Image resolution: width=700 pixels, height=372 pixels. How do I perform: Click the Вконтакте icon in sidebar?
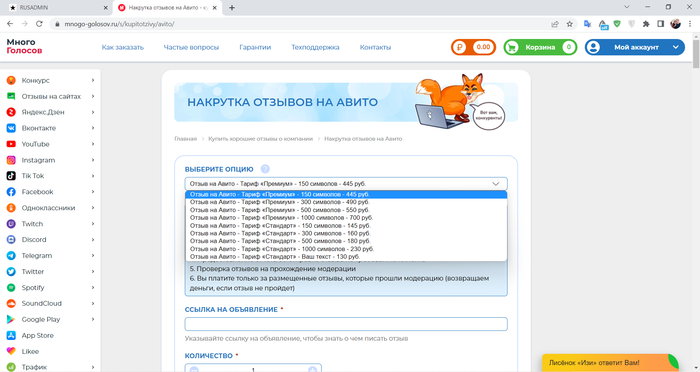(11, 128)
